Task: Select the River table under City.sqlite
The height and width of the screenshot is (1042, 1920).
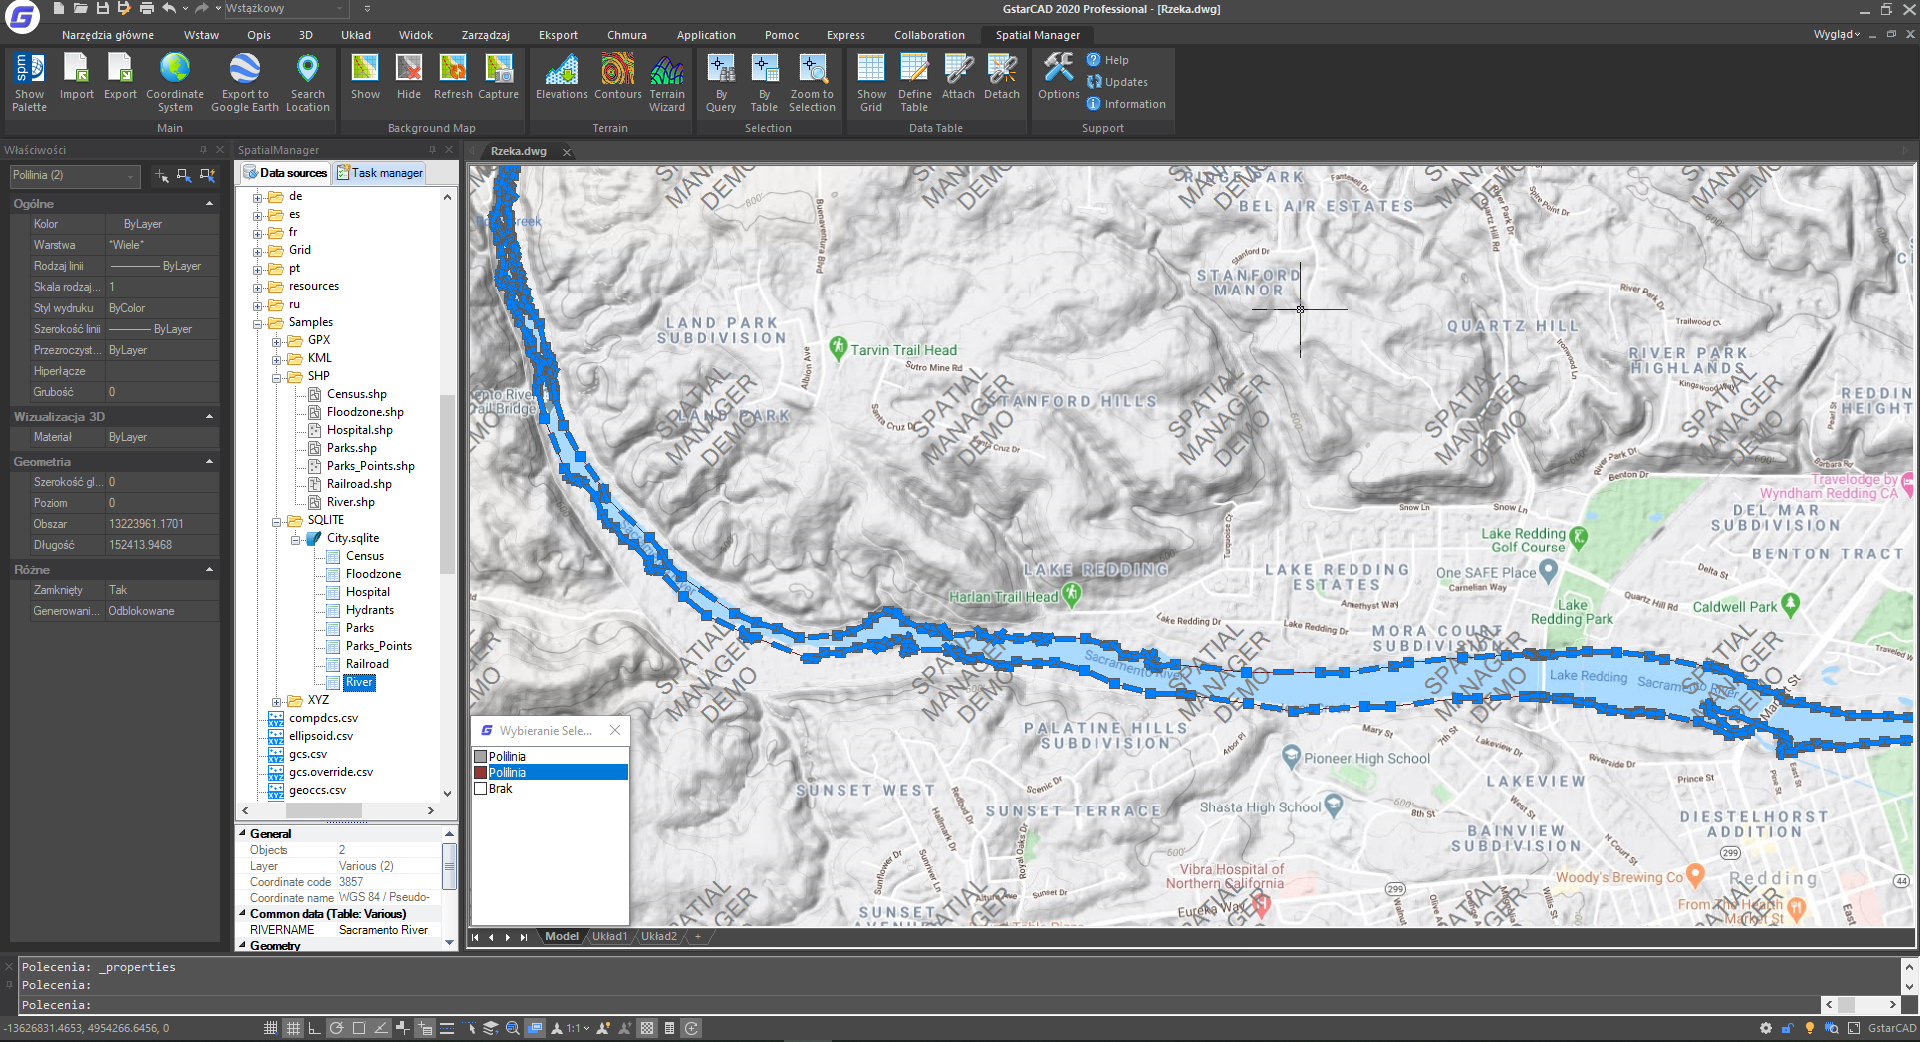Action: pos(359,682)
